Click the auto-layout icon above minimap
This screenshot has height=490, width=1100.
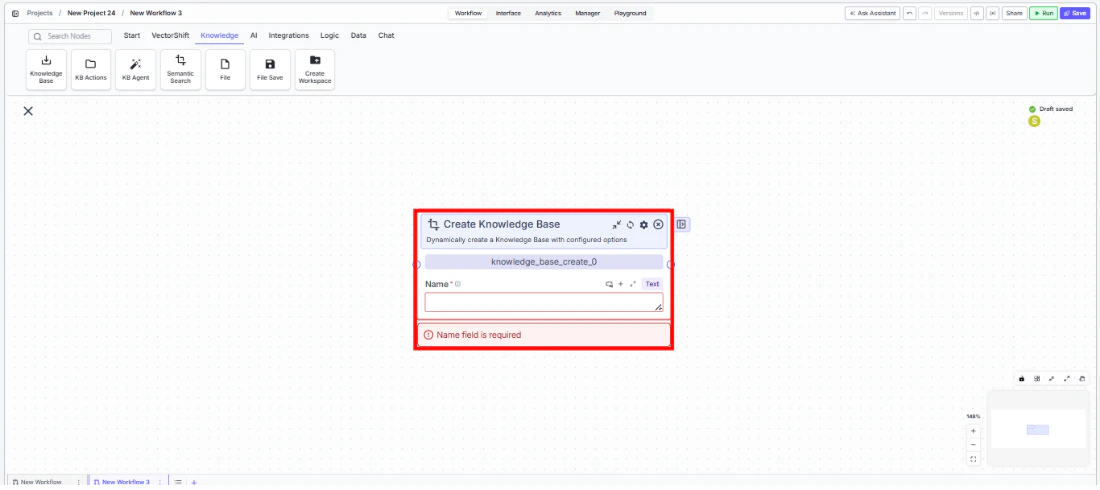1037,378
